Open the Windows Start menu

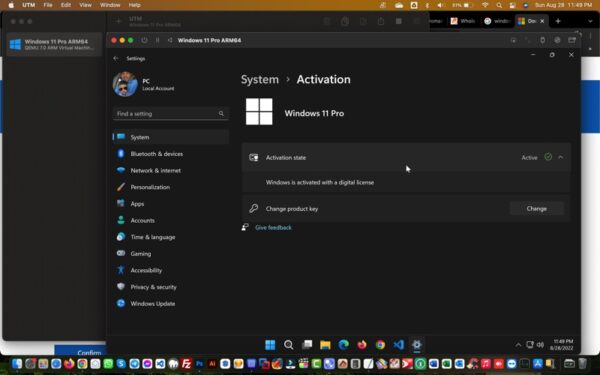pyautogui.click(x=270, y=345)
